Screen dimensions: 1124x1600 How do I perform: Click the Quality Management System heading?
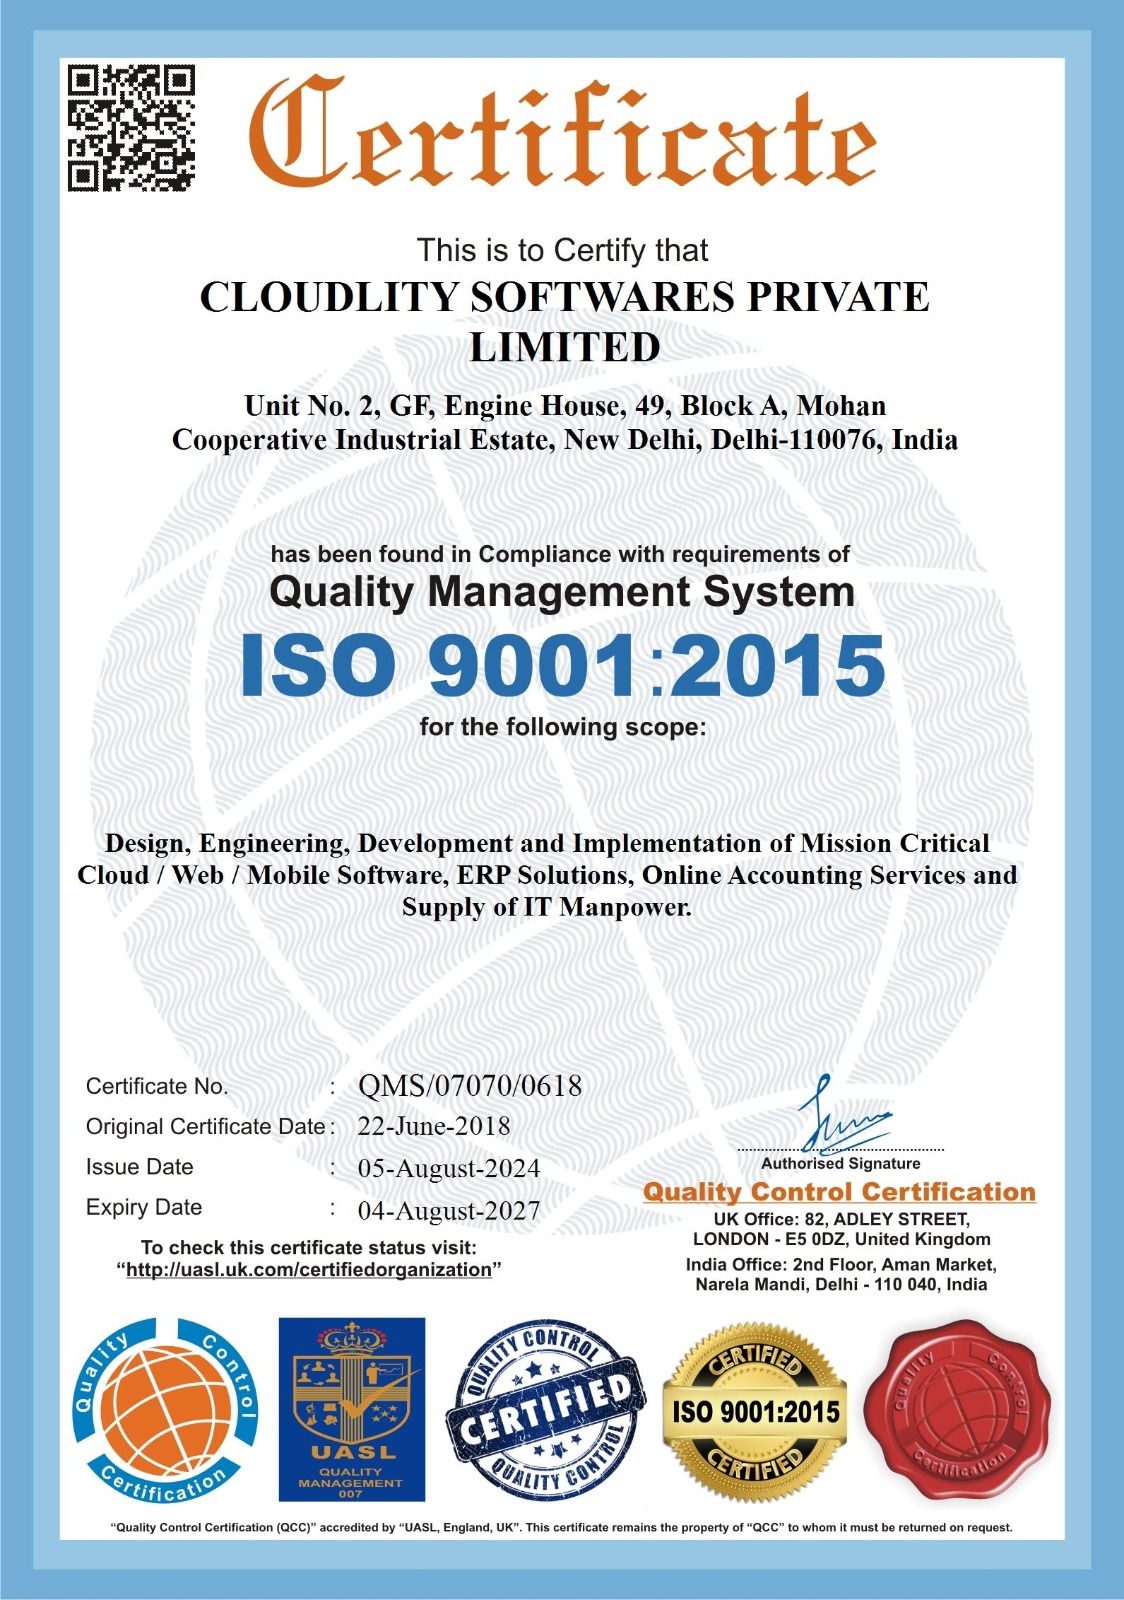click(562, 591)
